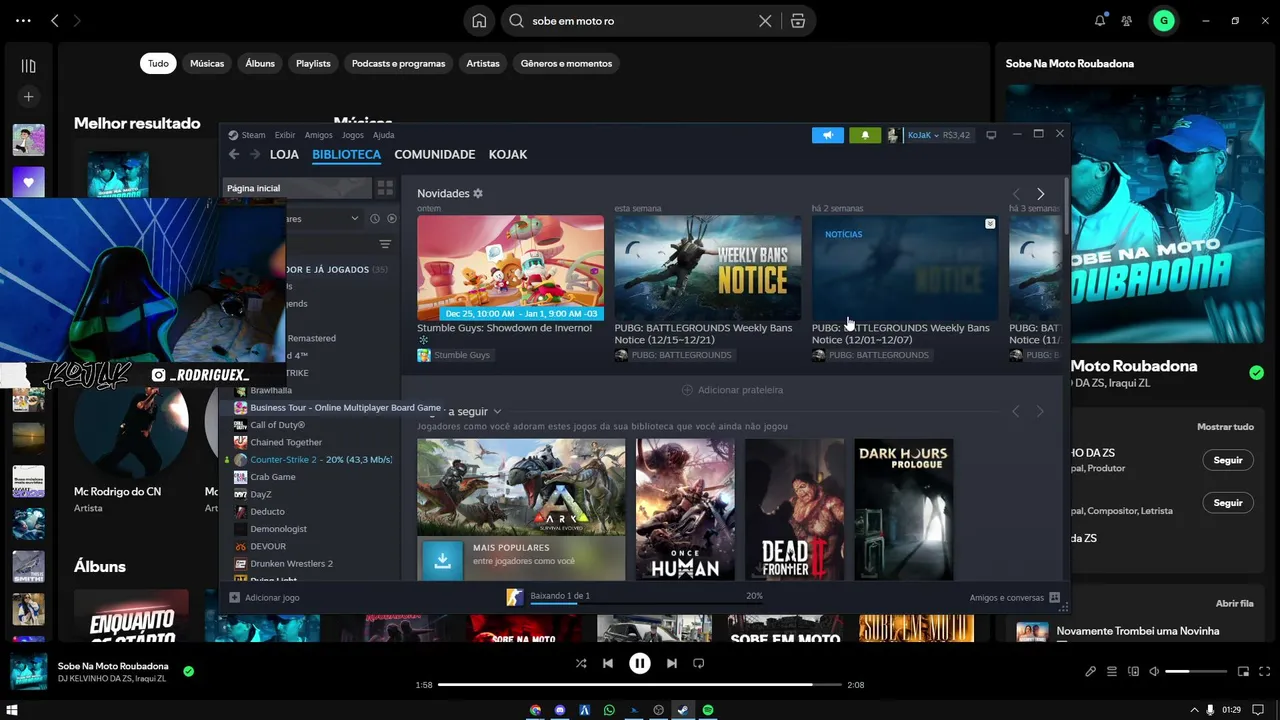Open Jogos menu in Steam
This screenshot has height=720, width=1280.
[x=353, y=135]
